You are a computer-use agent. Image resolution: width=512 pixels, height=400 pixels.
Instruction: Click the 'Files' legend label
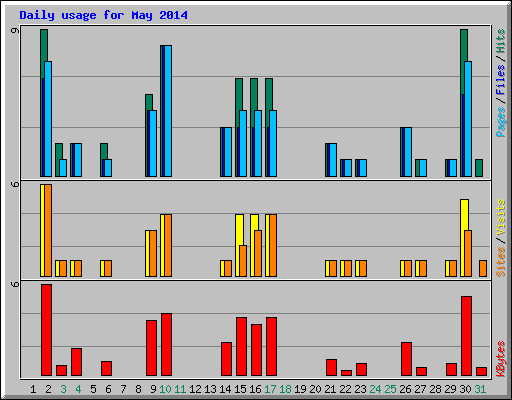500,80
